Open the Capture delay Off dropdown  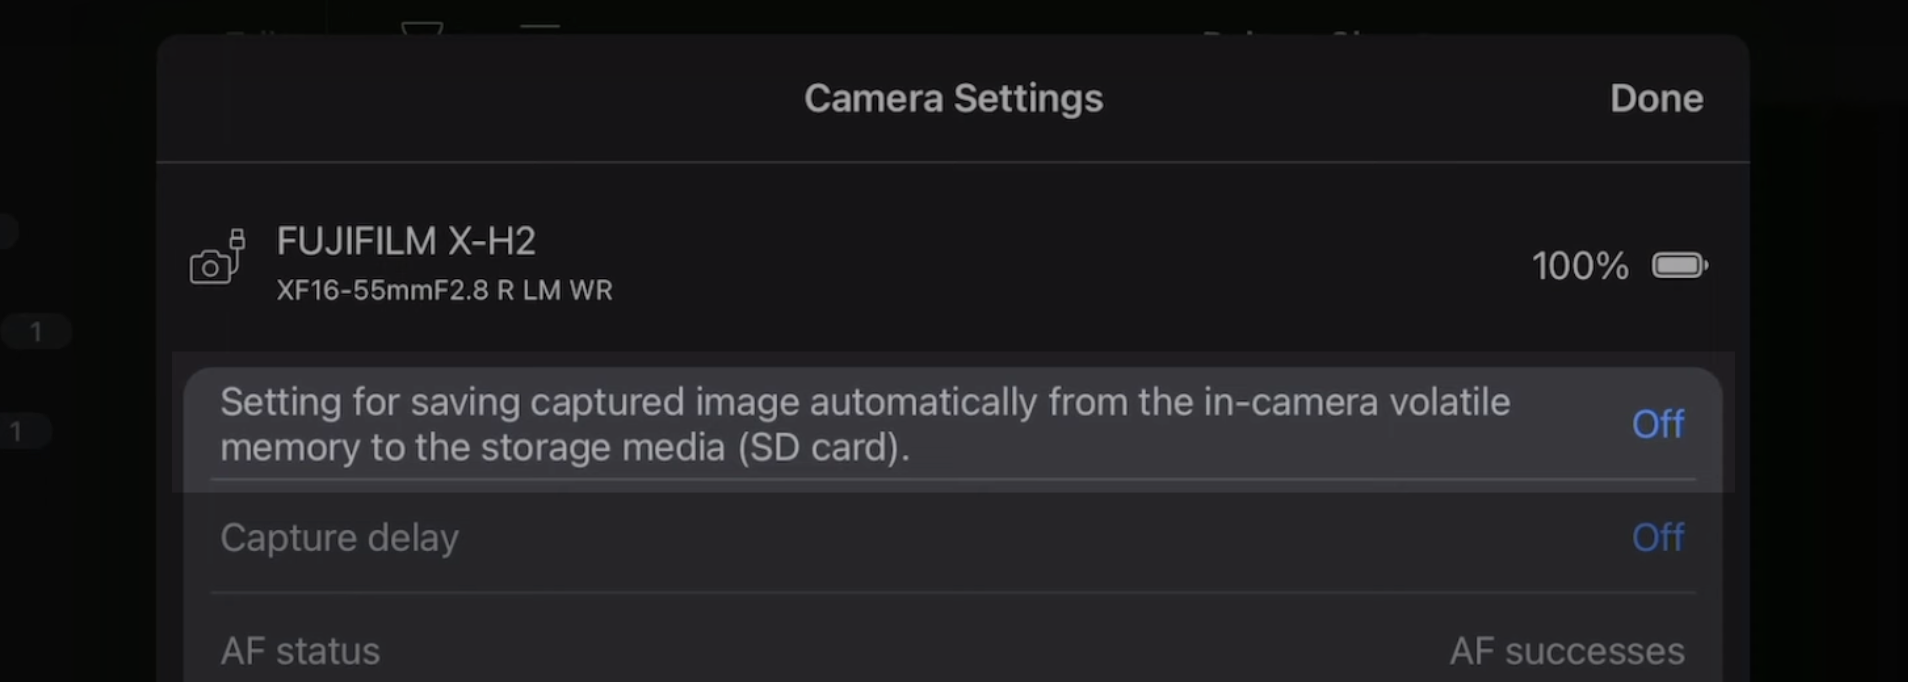(1658, 538)
